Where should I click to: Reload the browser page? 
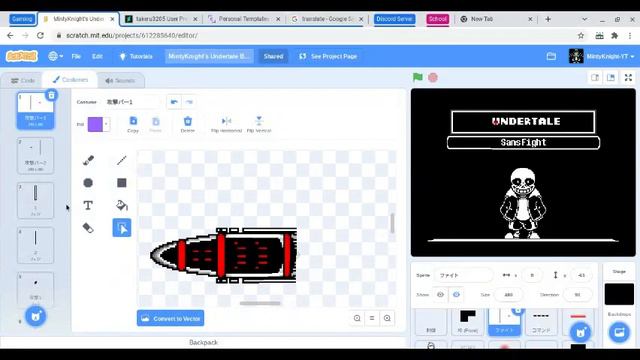click(40, 36)
